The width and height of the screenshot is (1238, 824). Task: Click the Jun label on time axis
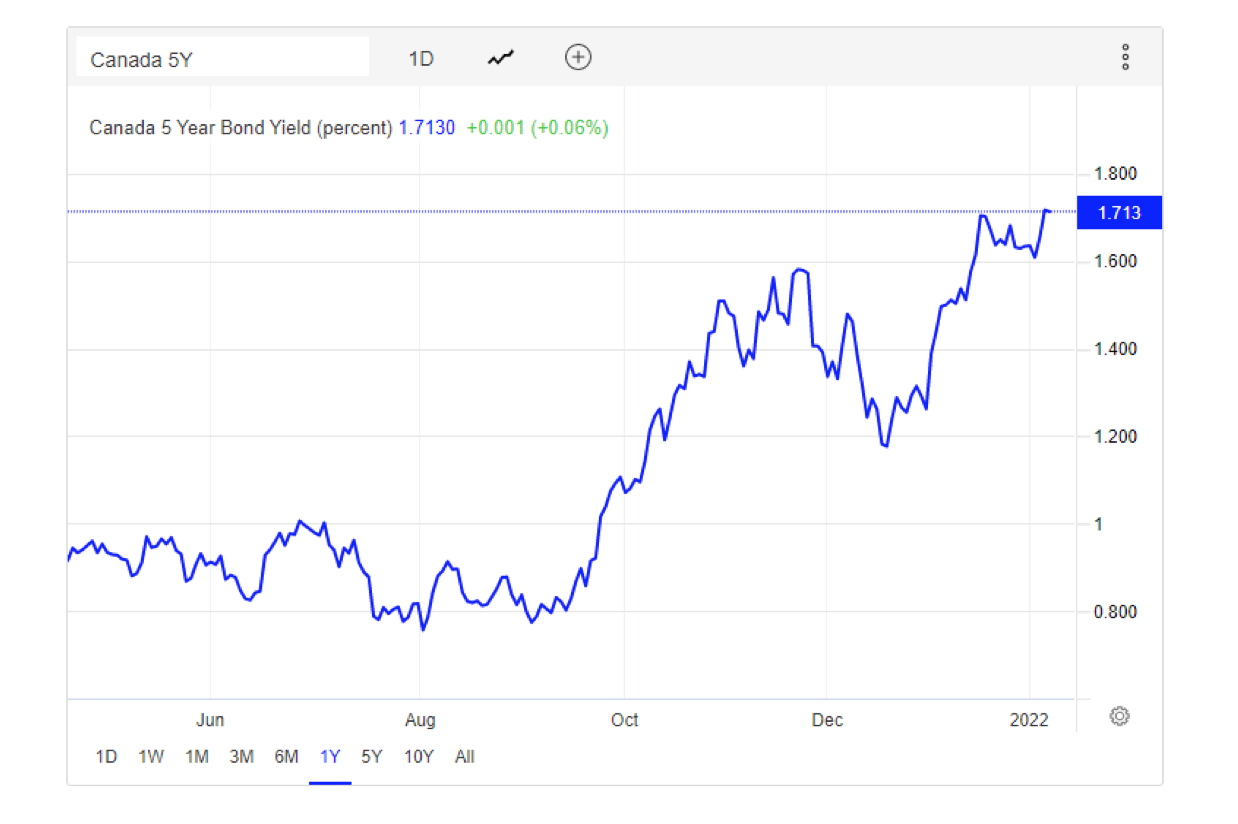(x=210, y=720)
